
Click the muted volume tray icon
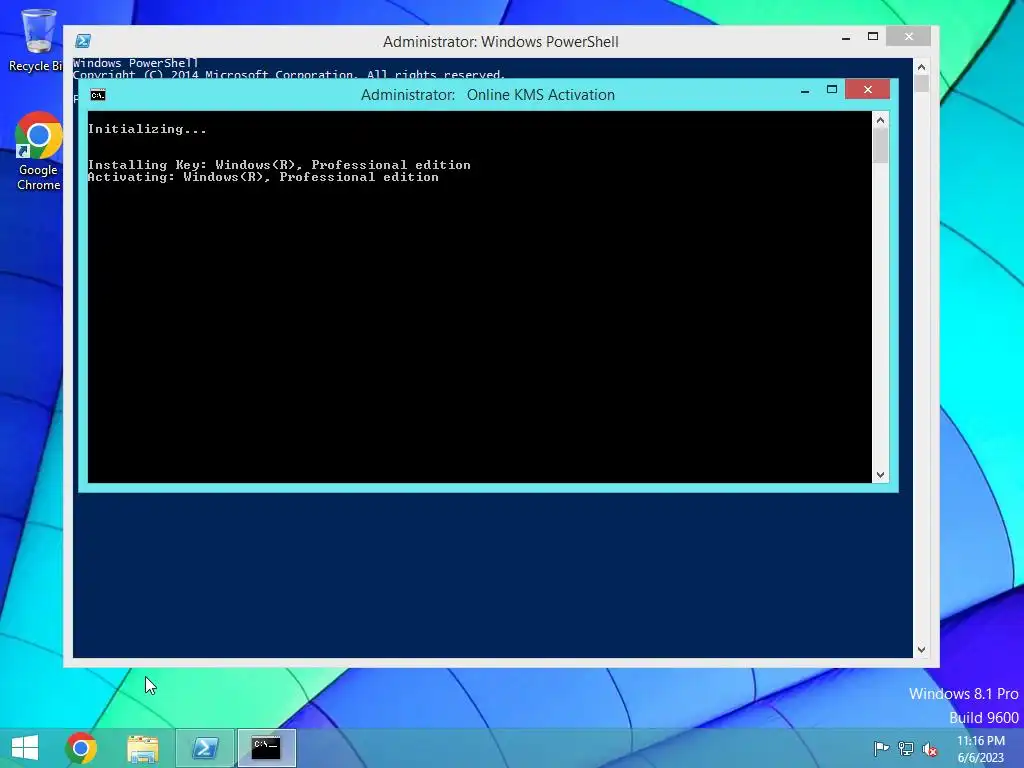[x=930, y=748]
